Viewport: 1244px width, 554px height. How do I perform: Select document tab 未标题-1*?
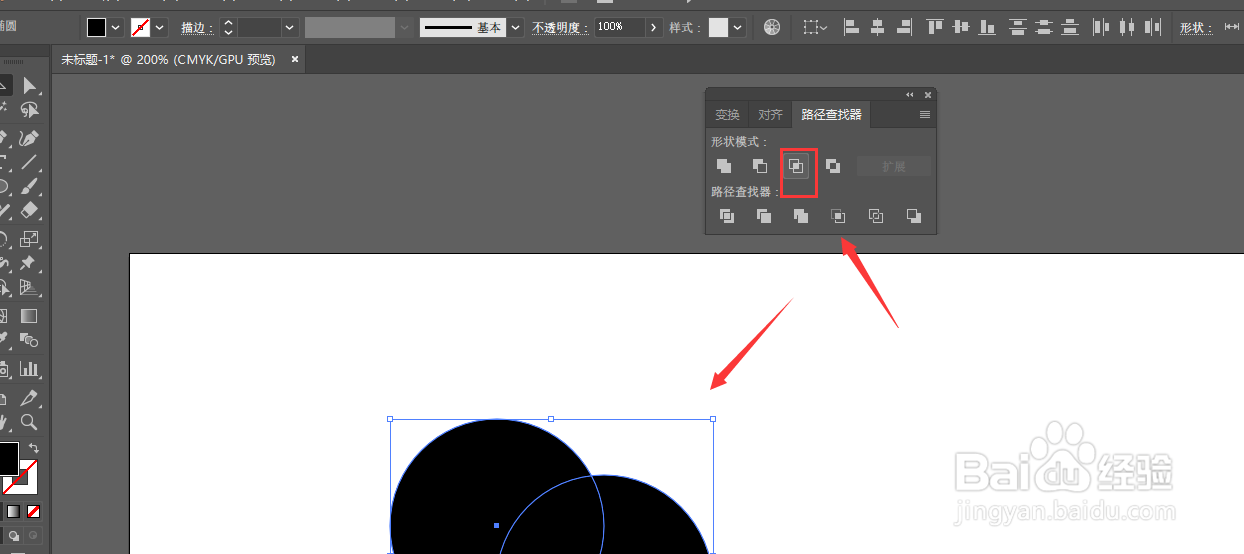[168, 60]
